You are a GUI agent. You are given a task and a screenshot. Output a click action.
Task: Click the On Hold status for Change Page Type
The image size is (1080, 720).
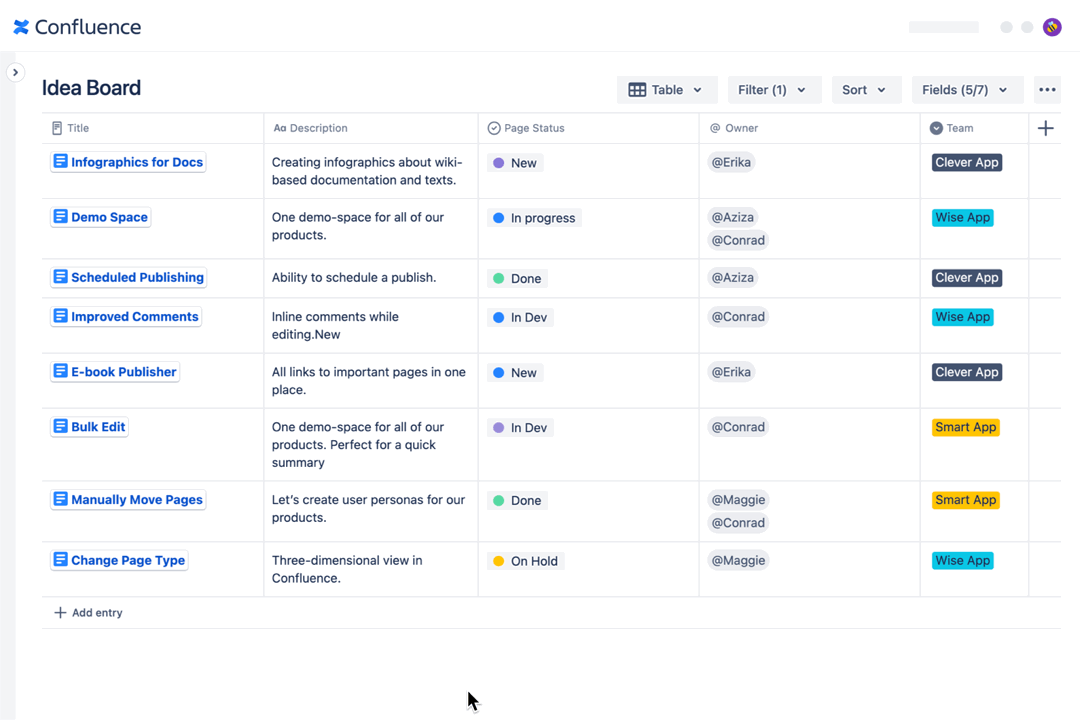coord(525,561)
